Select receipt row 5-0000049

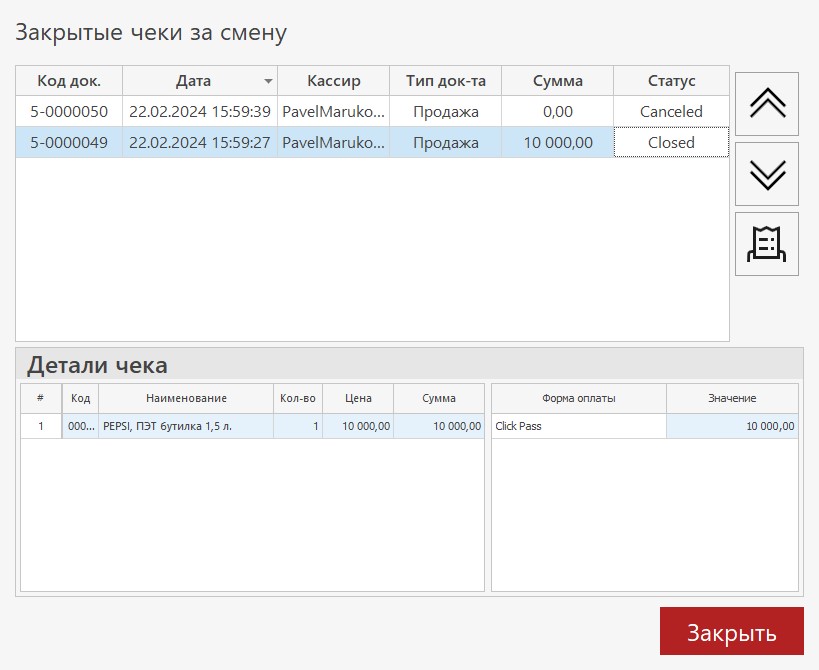69,143
